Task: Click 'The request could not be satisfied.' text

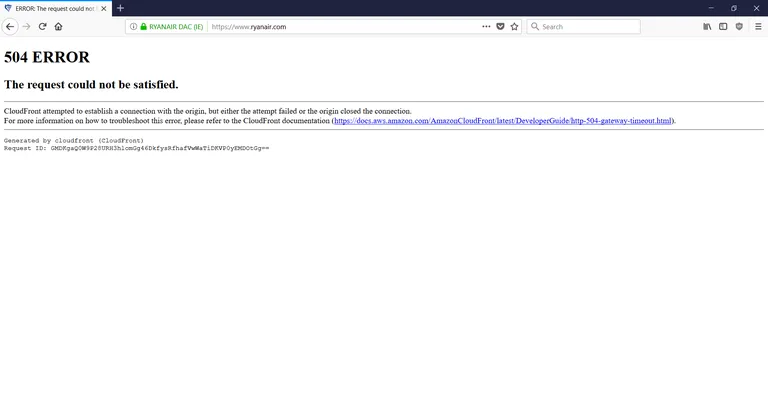Action: pos(91,85)
